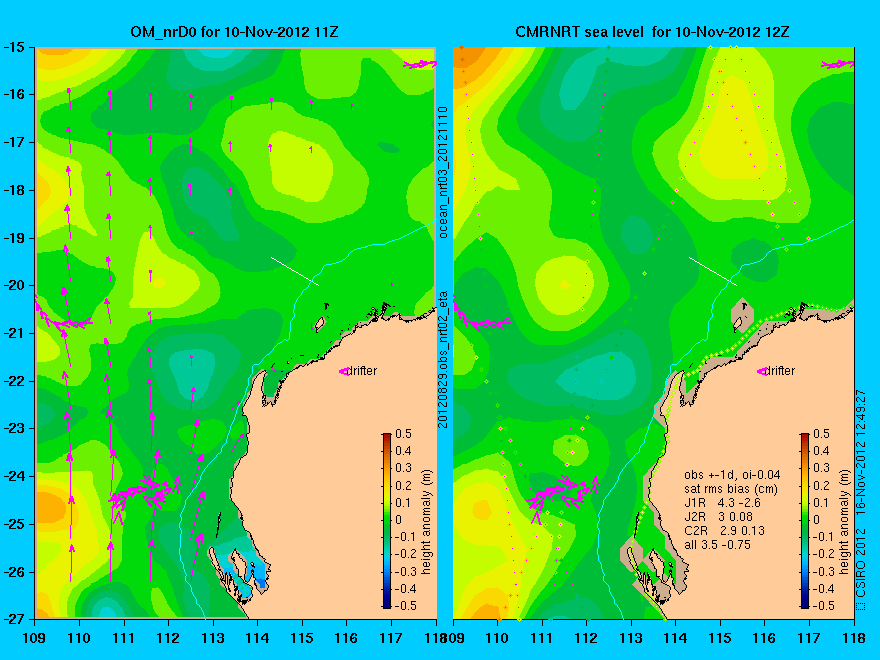Click the right panel height anomaly colorbar
This screenshot has height=660, width=880.
coord(805,521)
